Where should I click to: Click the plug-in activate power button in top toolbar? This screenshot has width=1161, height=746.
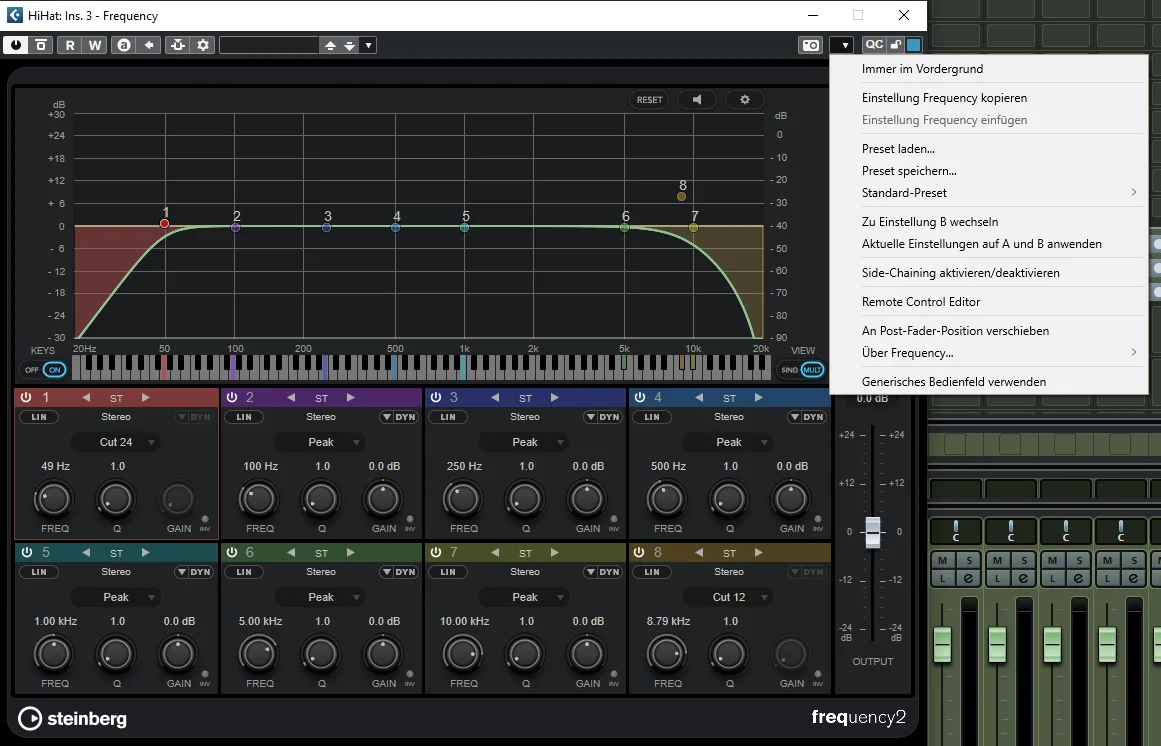click(16, 45)
